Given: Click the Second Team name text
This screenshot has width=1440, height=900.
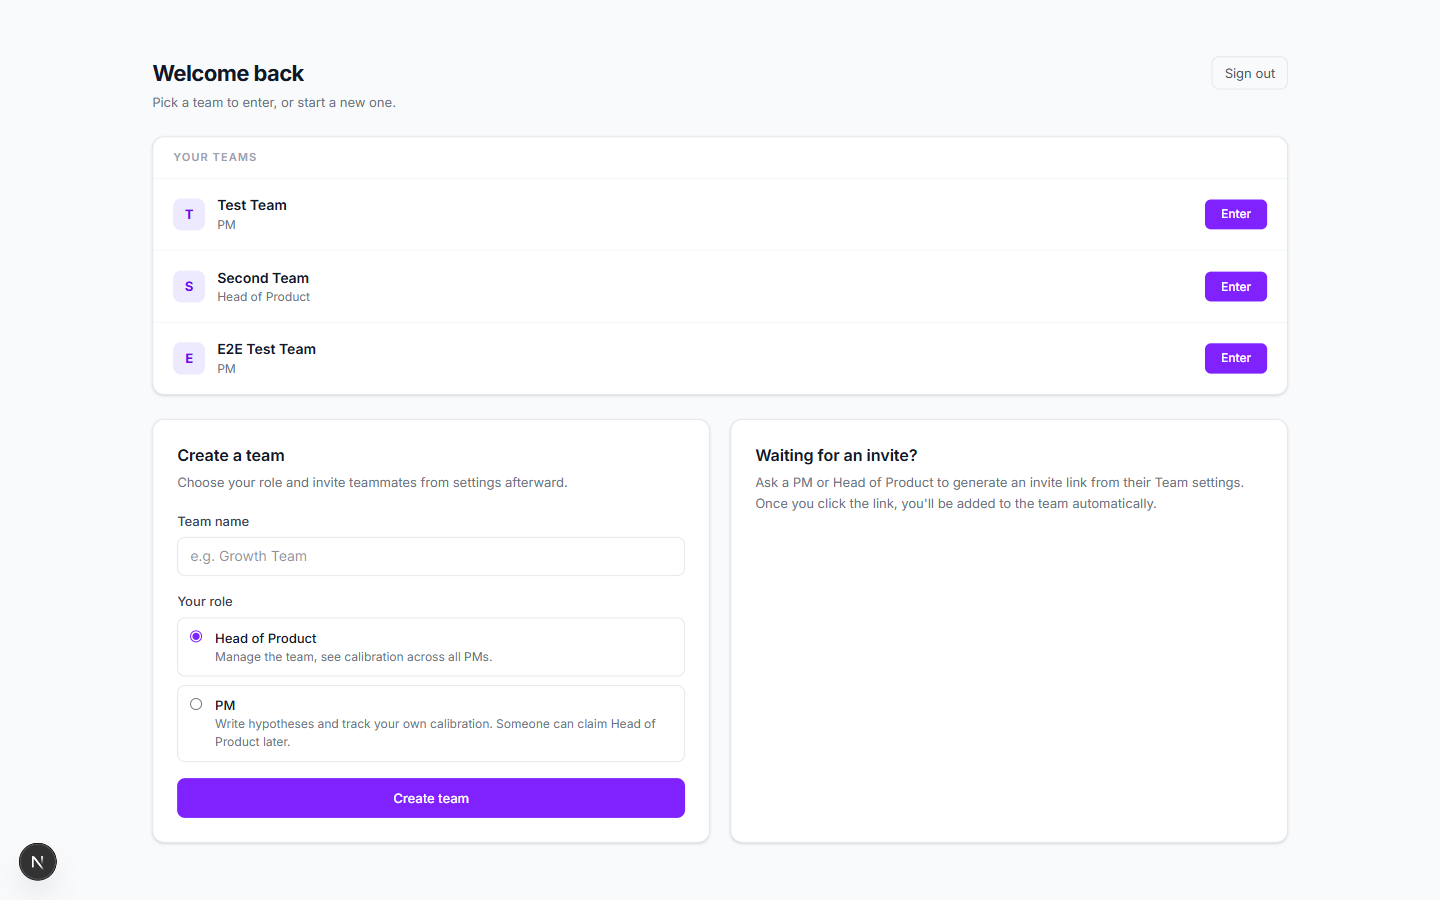Looking at the screenshot, I should (263, 278).
